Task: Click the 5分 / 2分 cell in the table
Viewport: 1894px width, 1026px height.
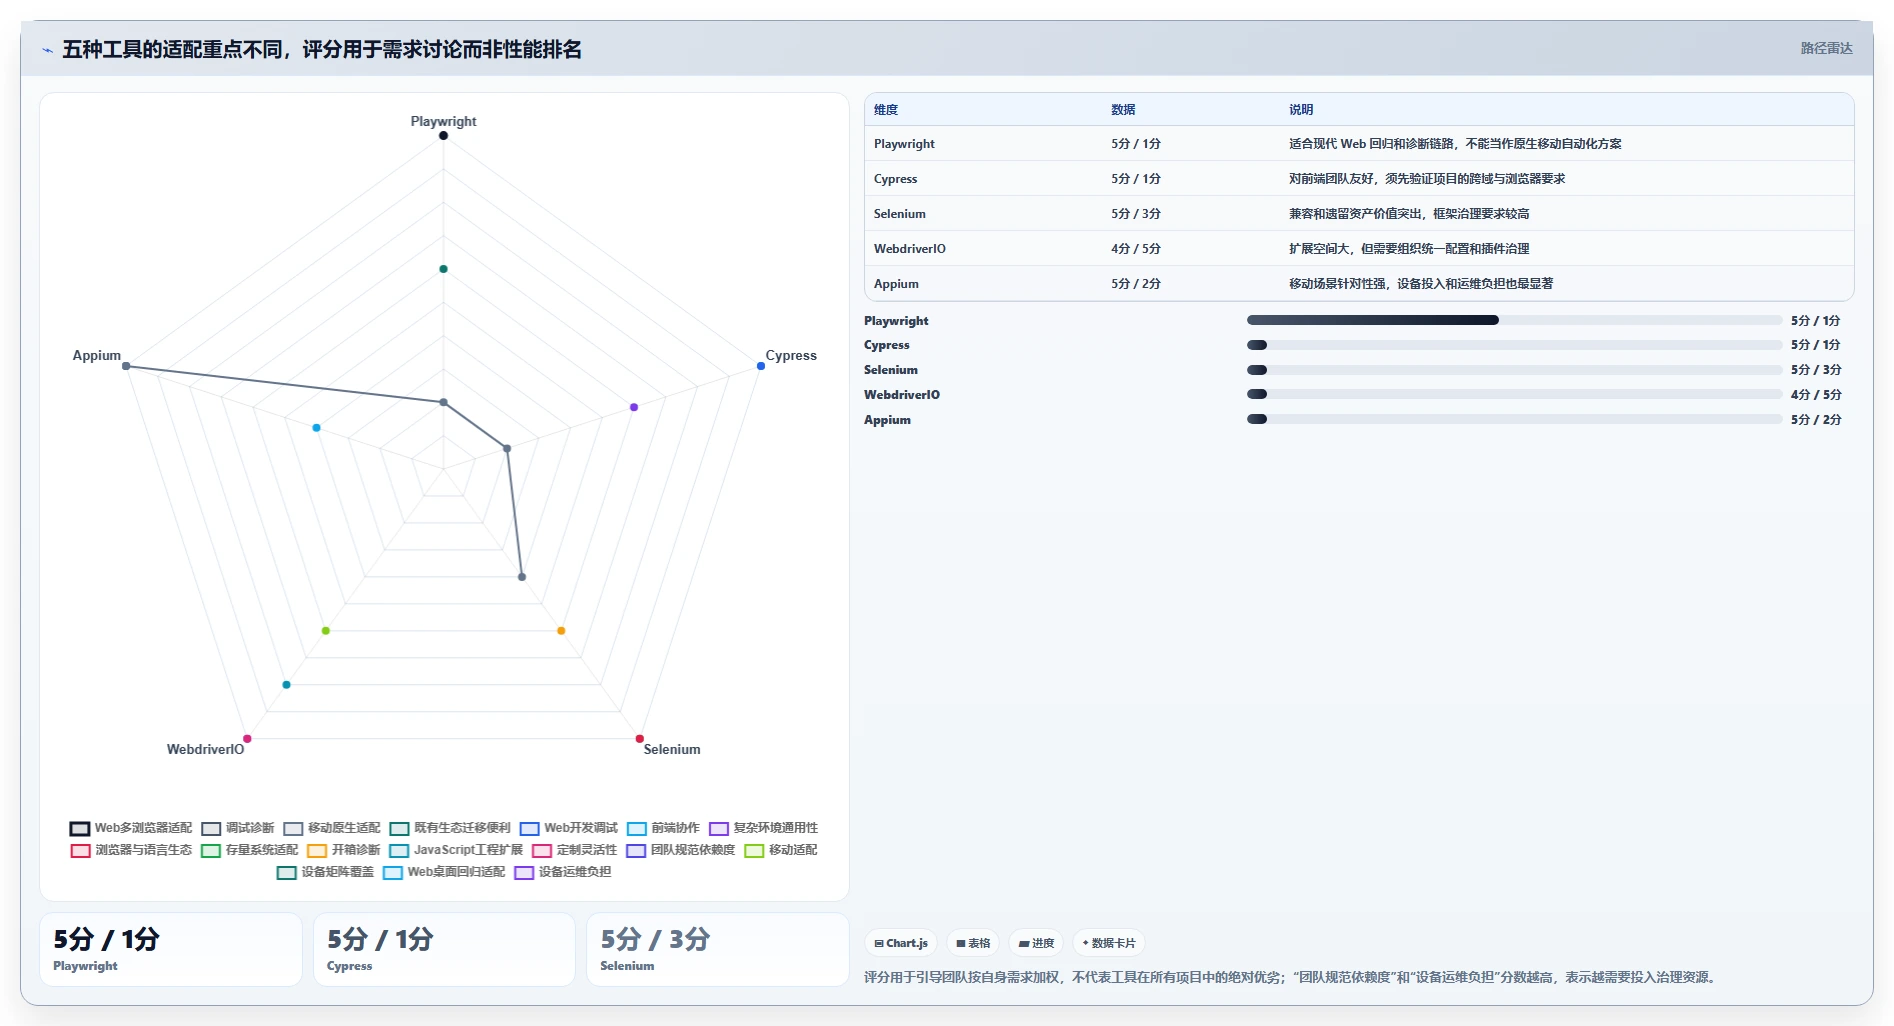Action: [x=1136, y=284]
